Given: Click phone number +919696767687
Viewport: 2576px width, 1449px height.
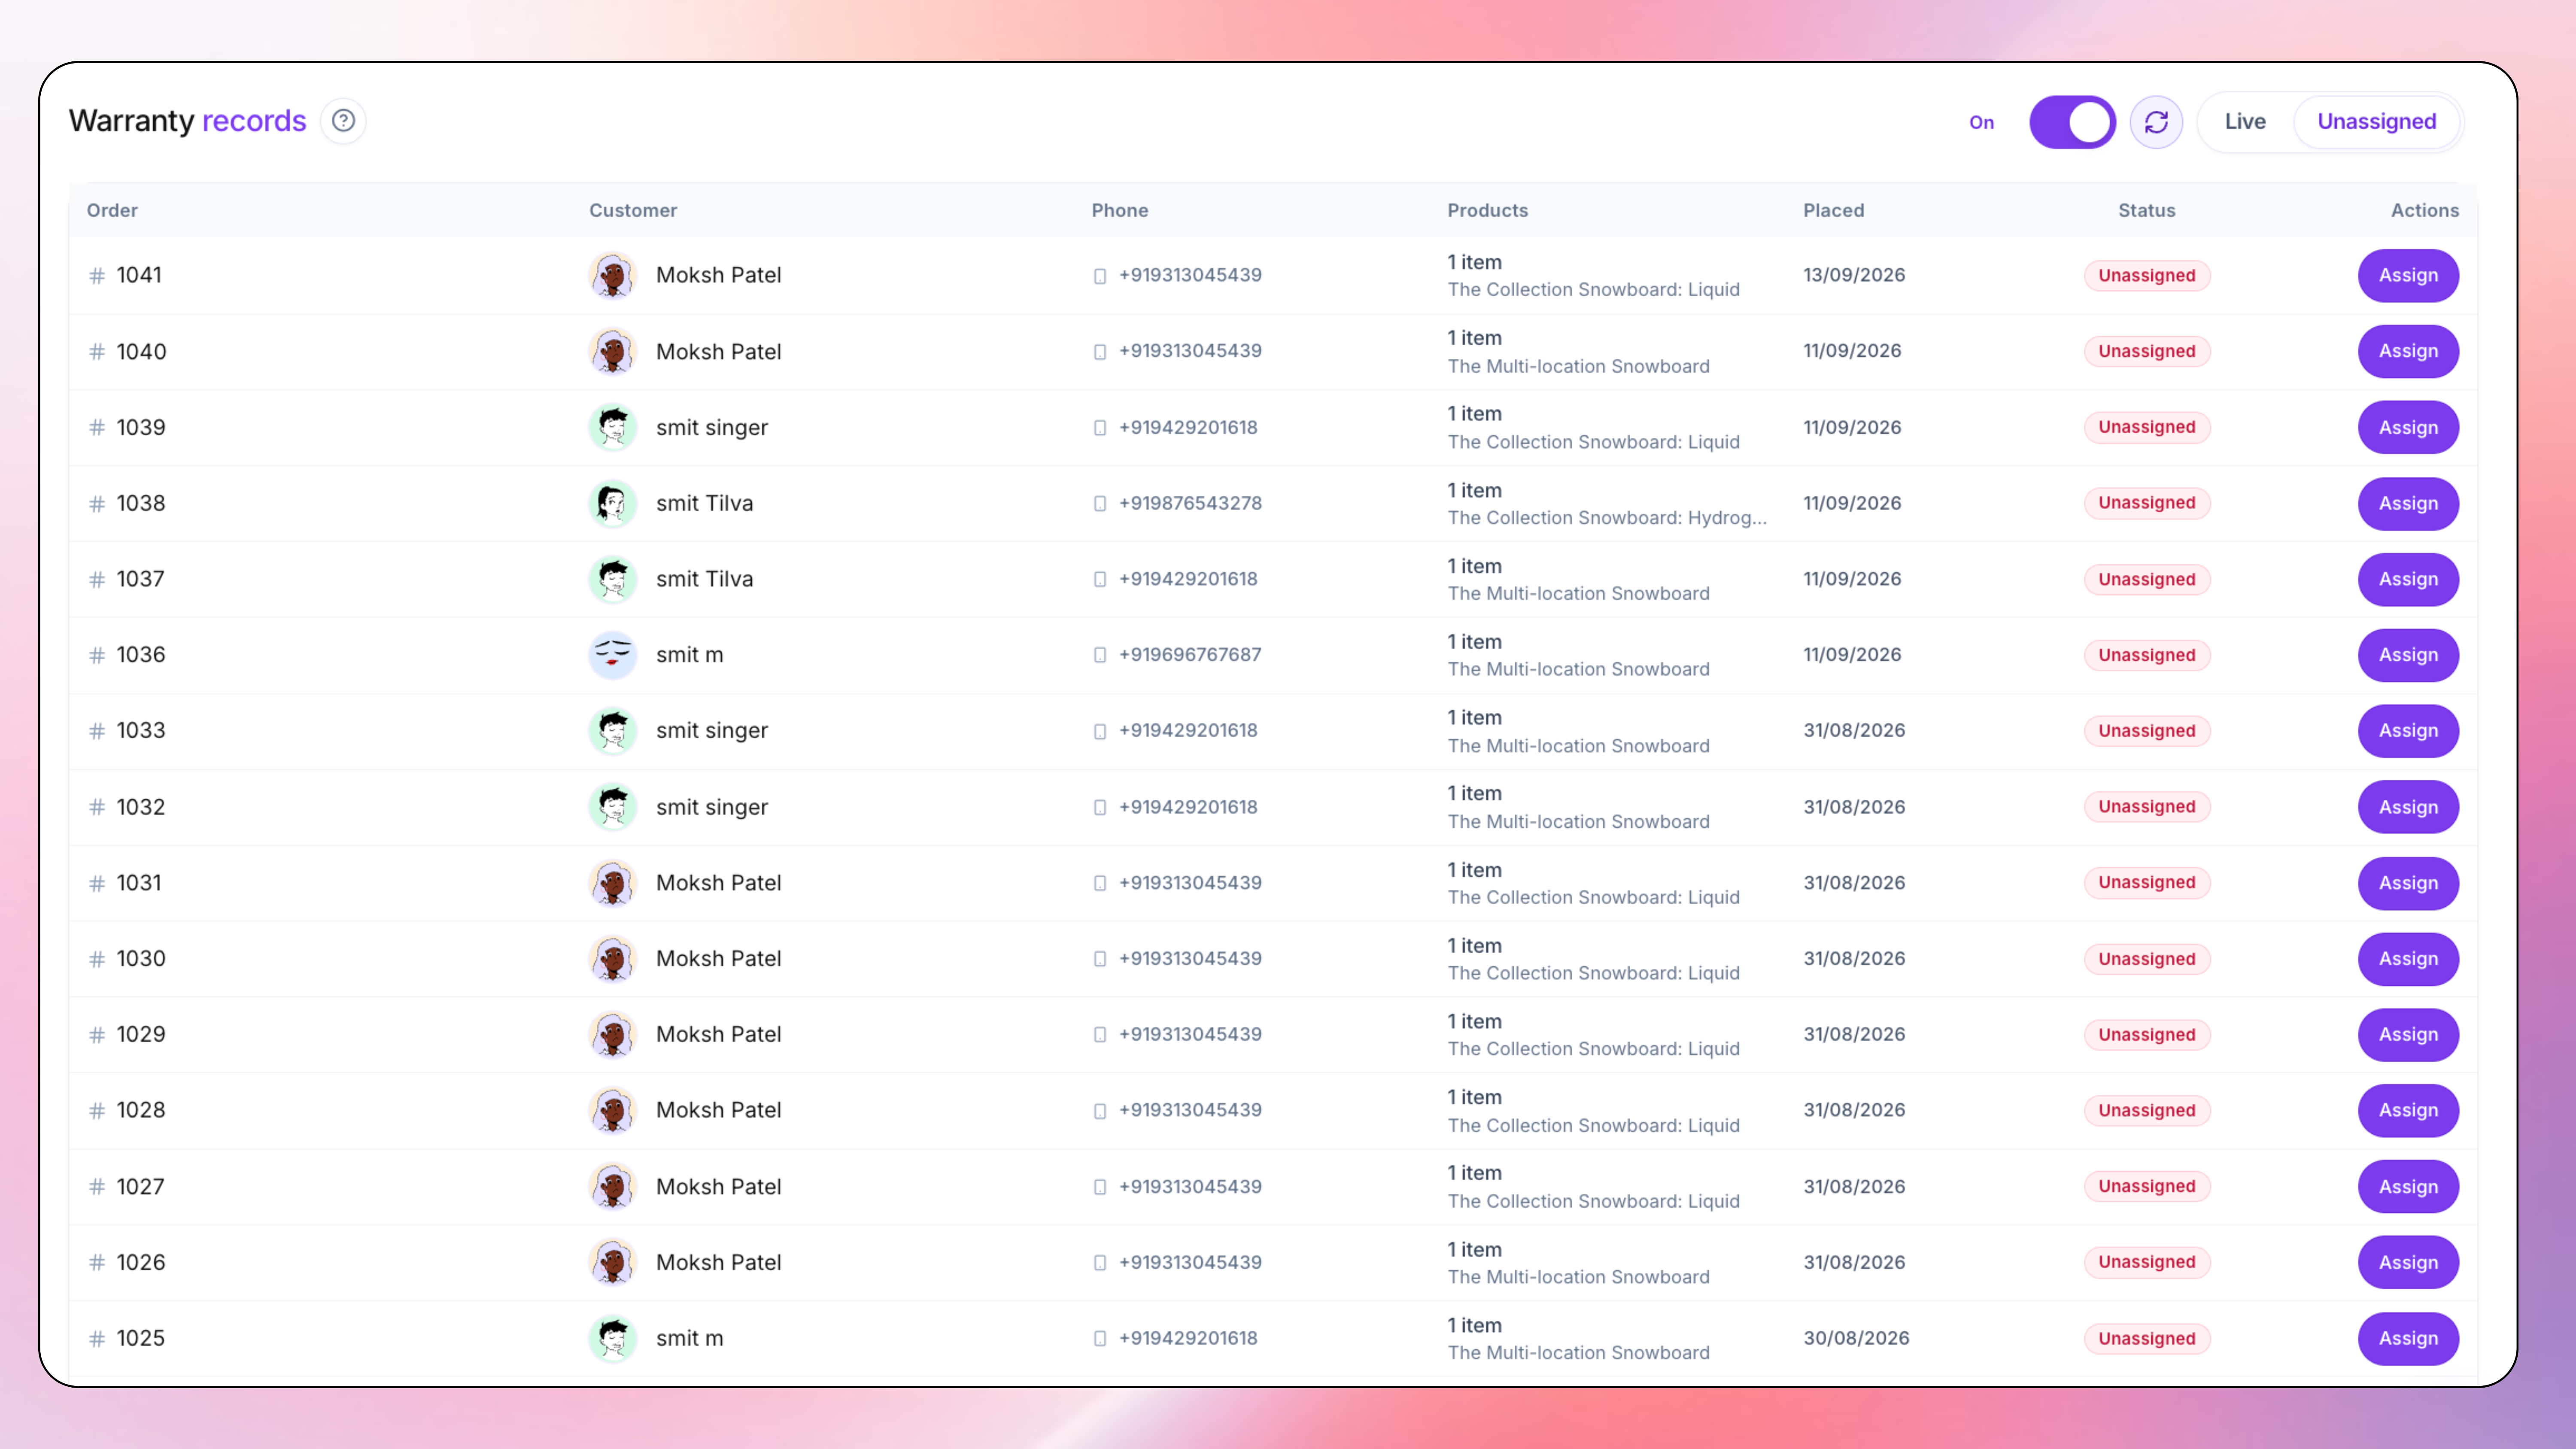Looking at the screenshot, I should click(x=1190, y=655).
